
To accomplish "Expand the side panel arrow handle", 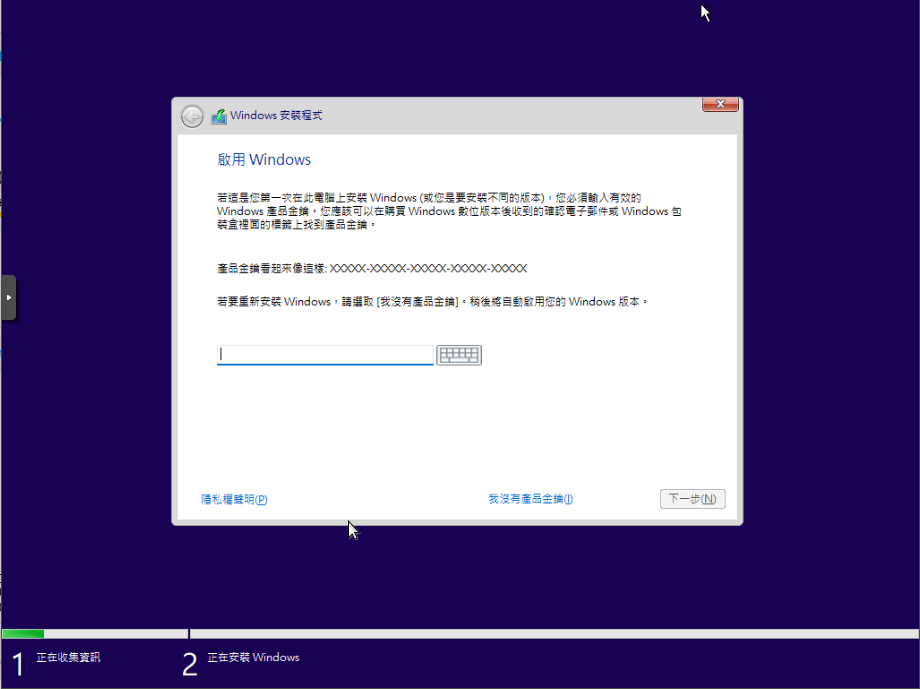I will 8,298.
